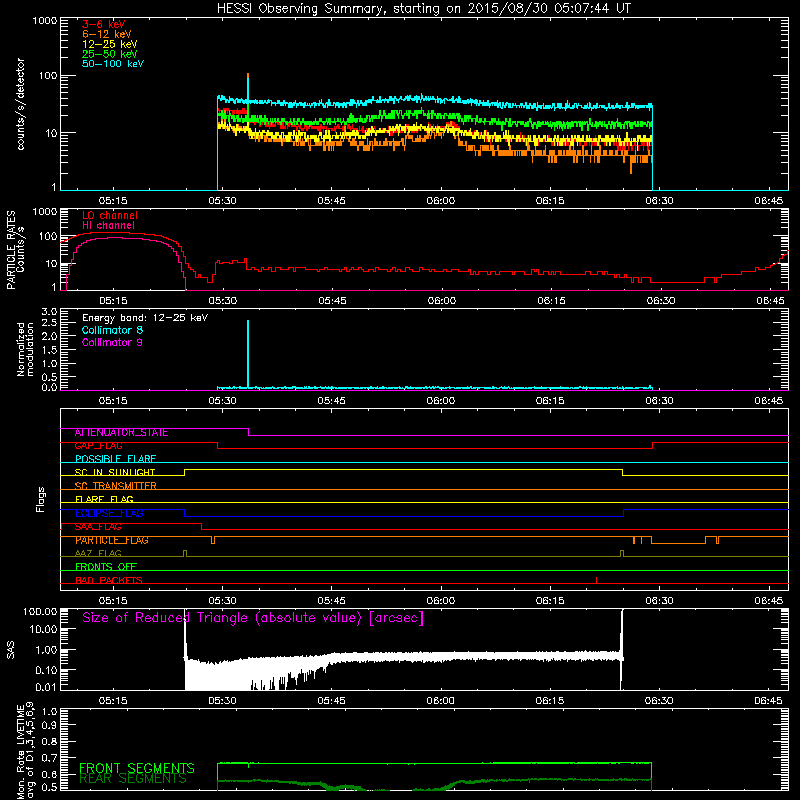Screen dimensions: 800x800
Task: Click the HI channel legend entry
Action: point(108,226)
